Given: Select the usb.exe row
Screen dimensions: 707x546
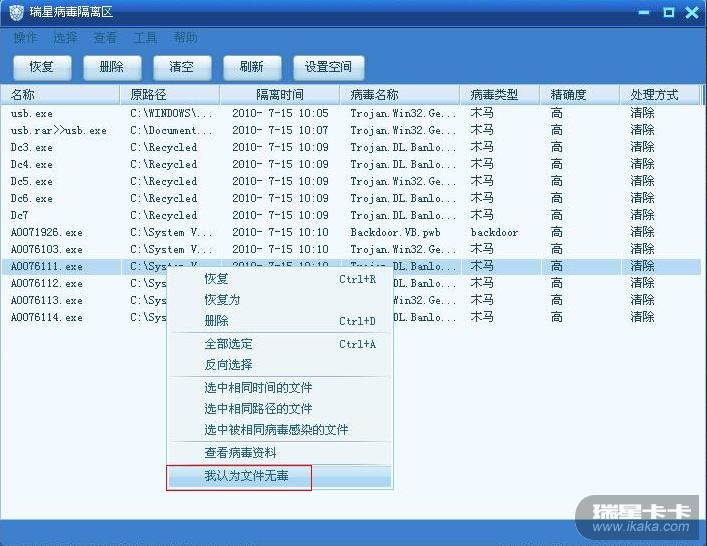Looking at the screenshot, I should point(351,113).
